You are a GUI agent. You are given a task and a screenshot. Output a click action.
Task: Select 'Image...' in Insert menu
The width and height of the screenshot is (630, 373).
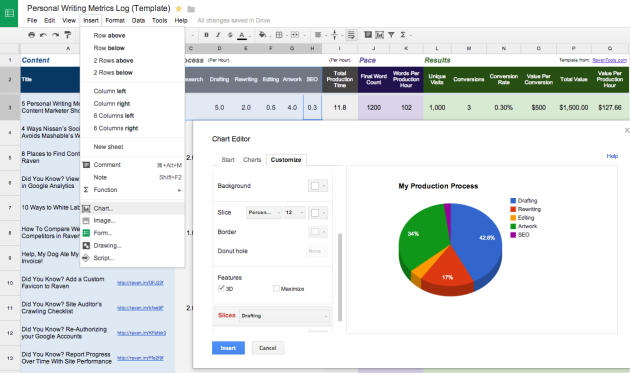pos(132,221)
